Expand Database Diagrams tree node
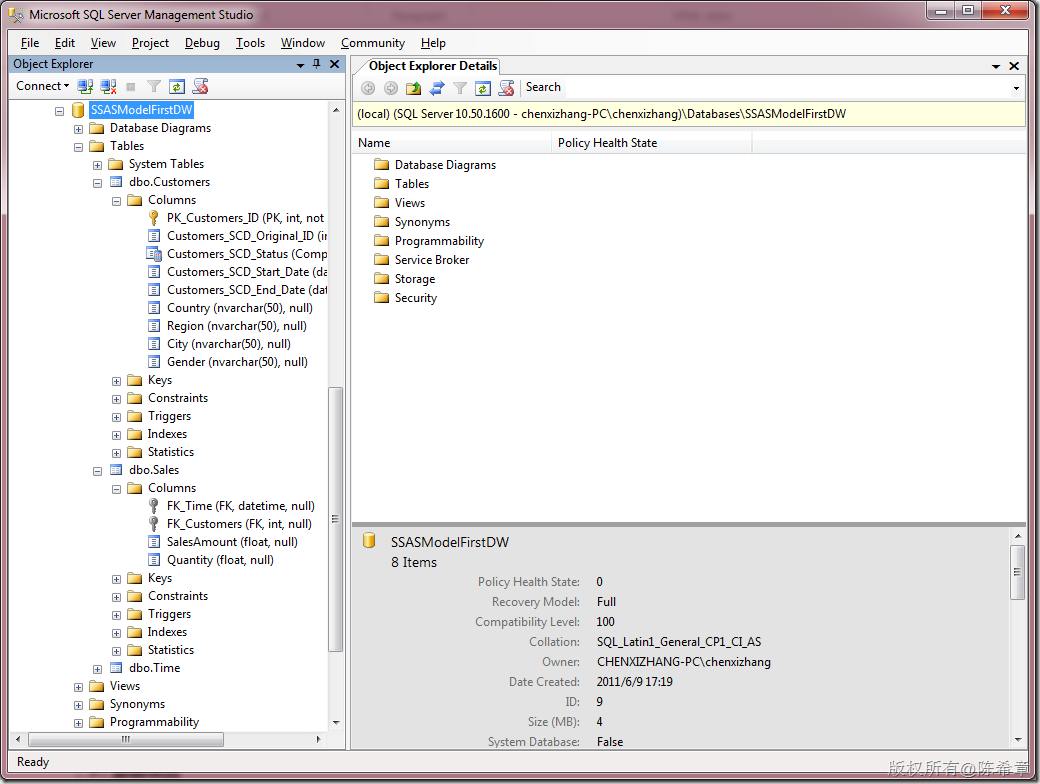 (78, 129)
